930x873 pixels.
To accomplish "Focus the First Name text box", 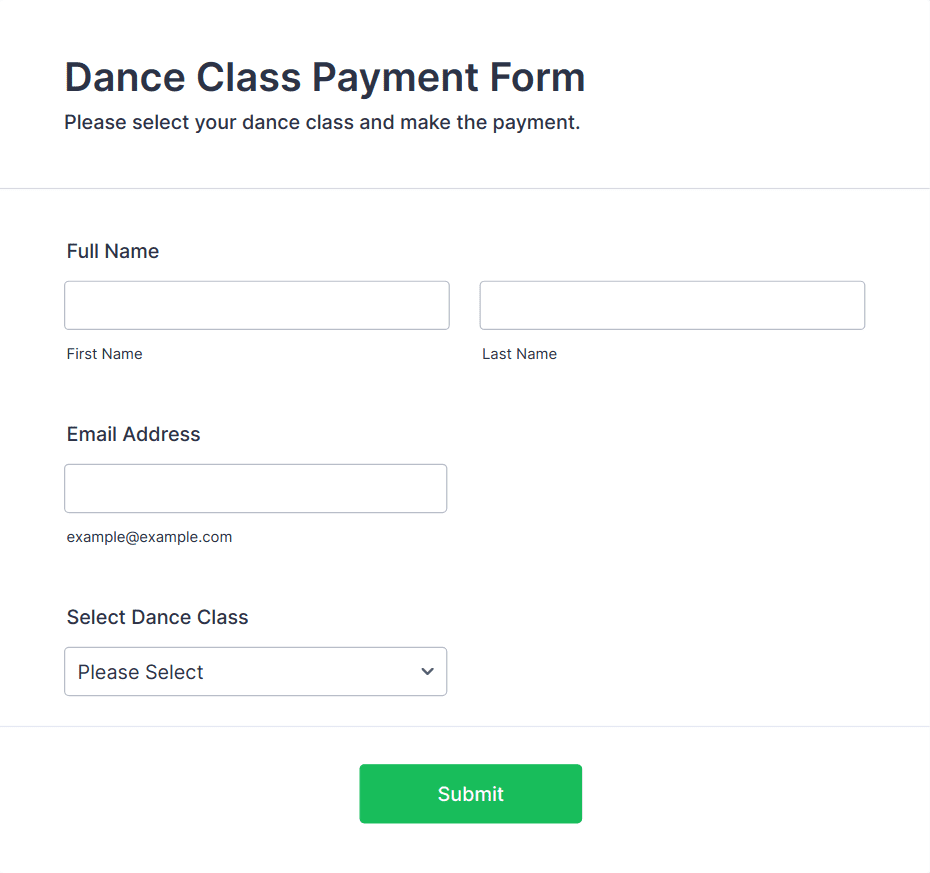I will (257, 305).
